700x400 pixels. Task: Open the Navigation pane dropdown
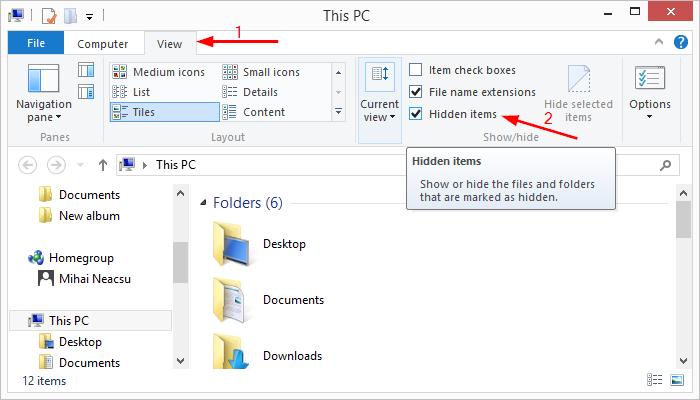[44, 94]
